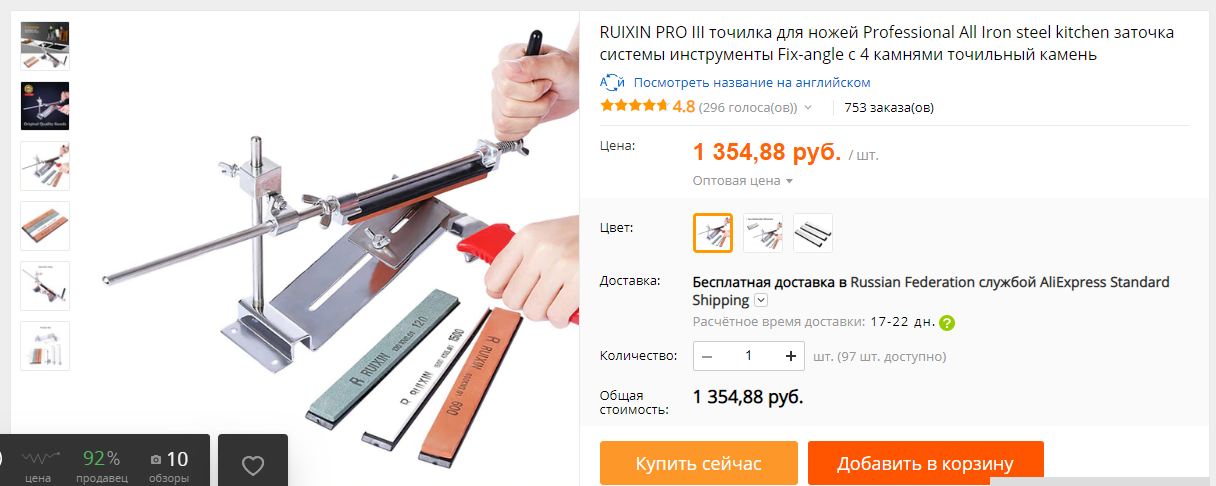Expand the Оптовая цена dropdown

coord(742,181)
